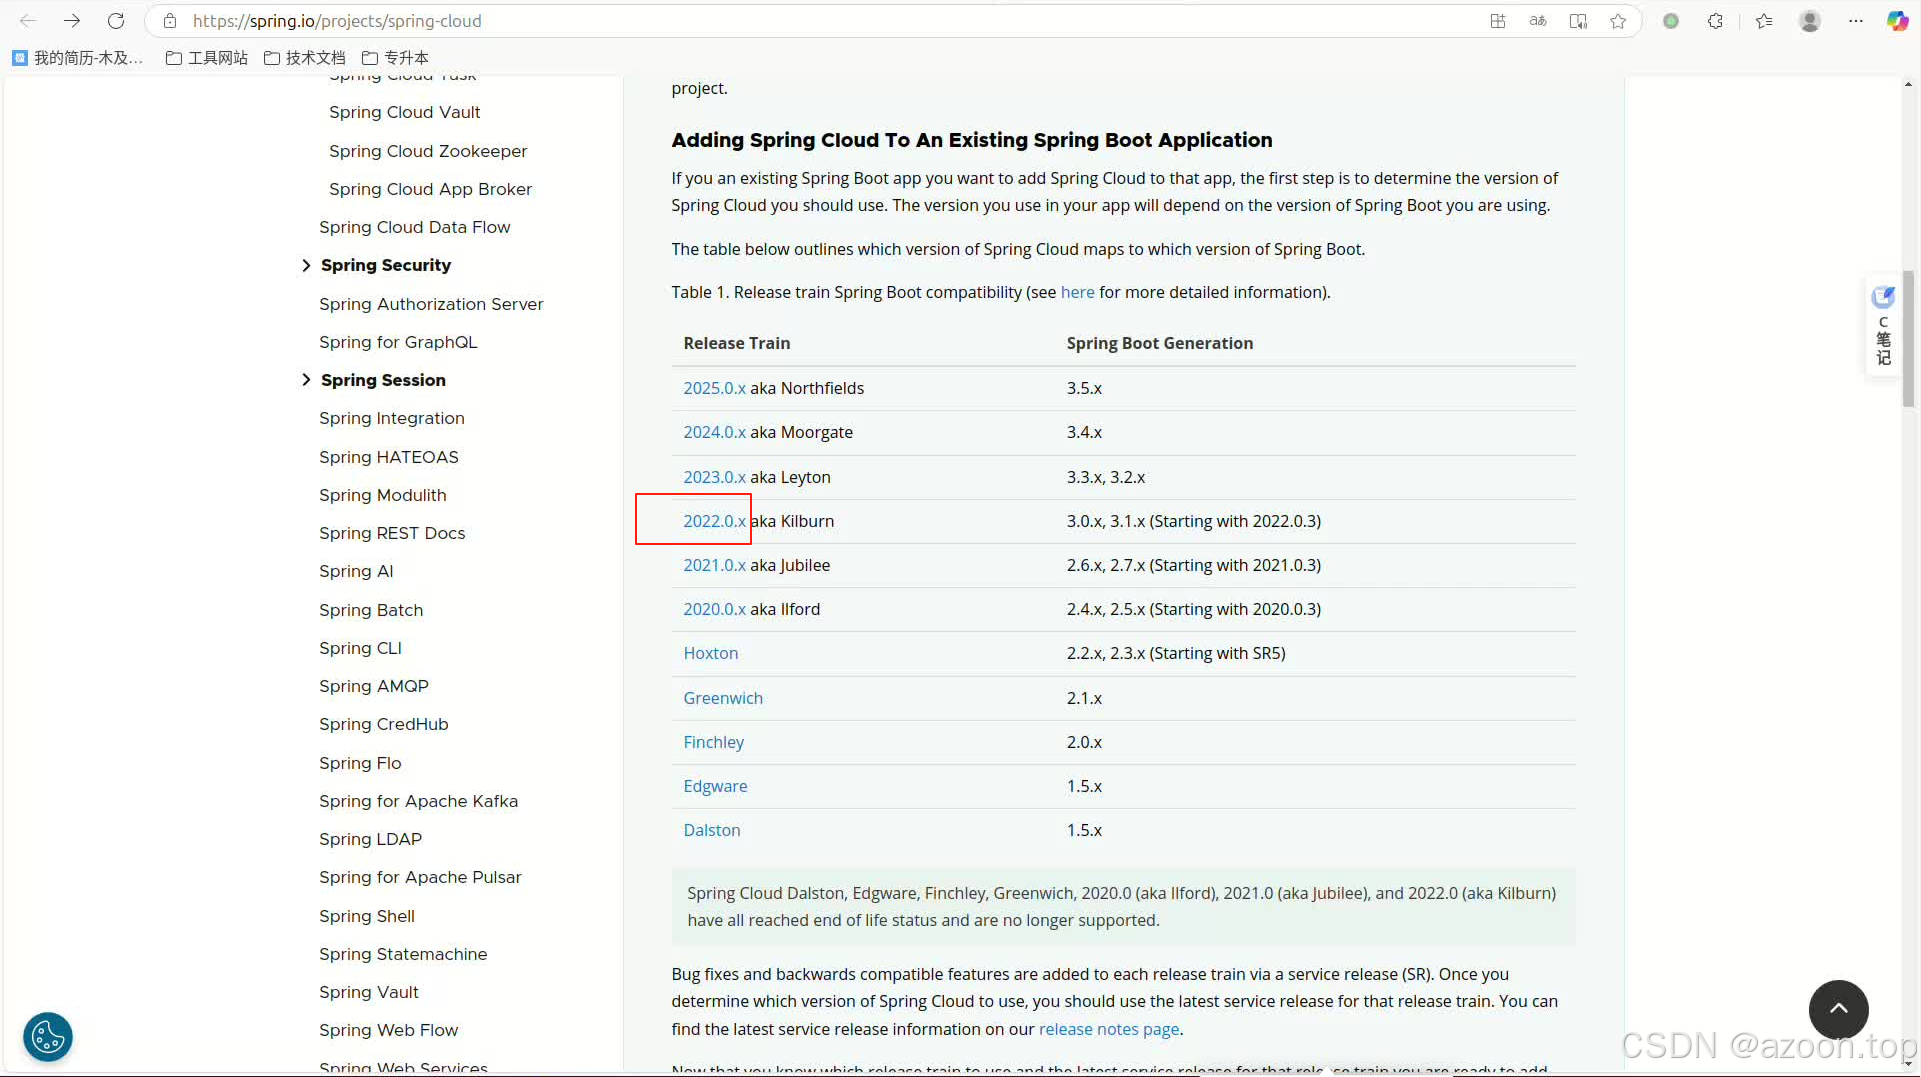This screenshot has height=1077, width=1921.
Task: Open Spring Modulith in sidebar
Action: [383, 495]
